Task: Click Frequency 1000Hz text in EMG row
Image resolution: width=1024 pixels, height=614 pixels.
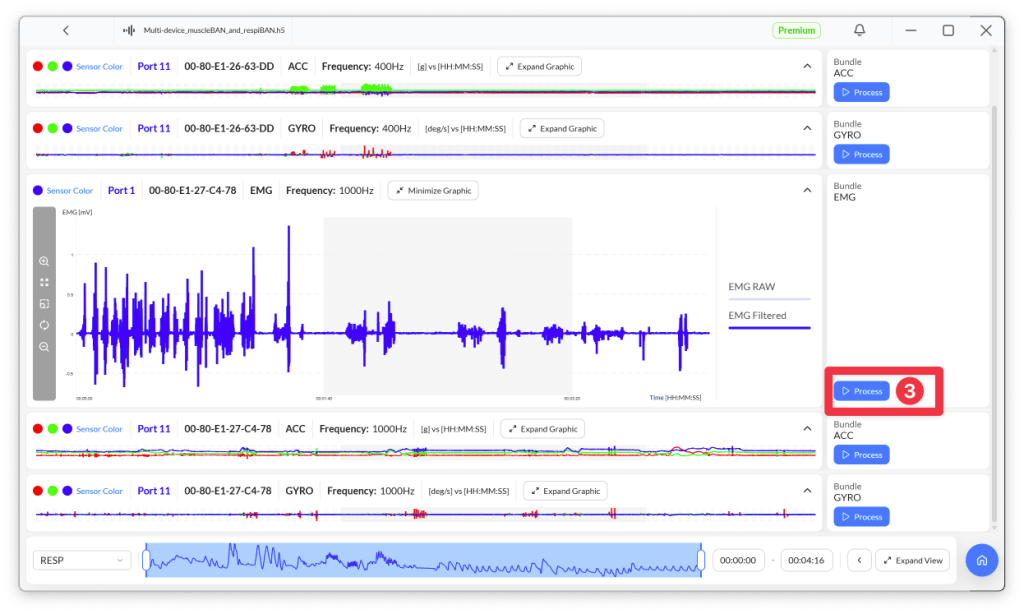Action: tap(330, 190)
